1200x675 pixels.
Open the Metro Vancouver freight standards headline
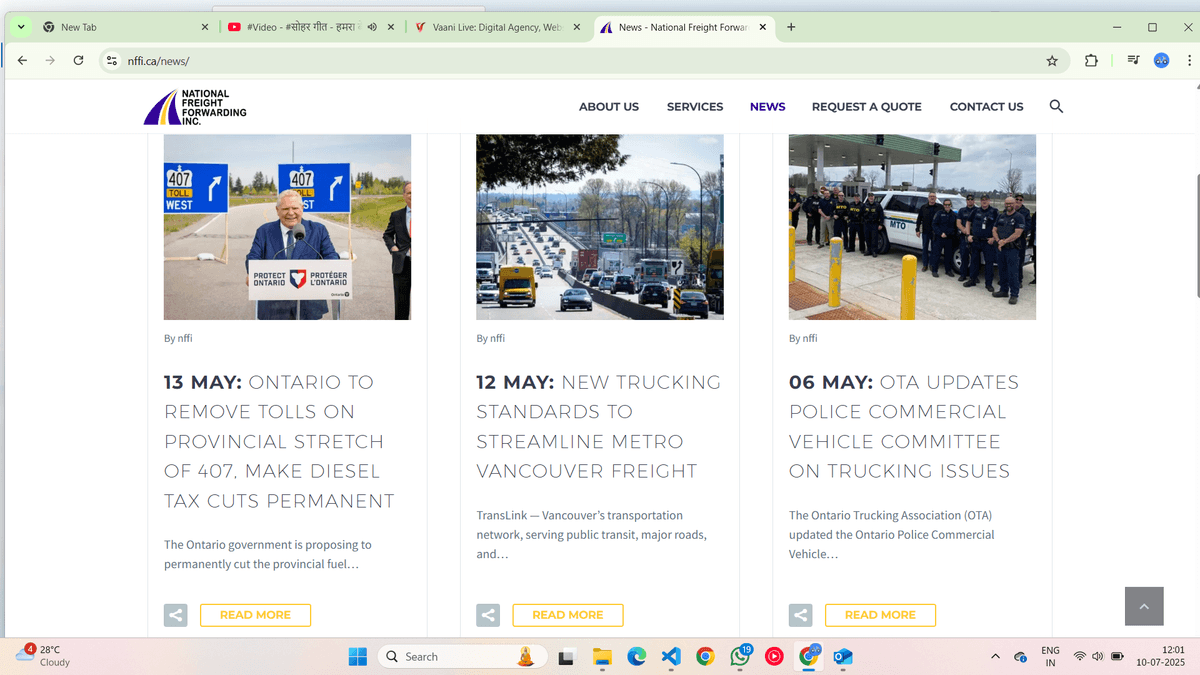point(599,426)
